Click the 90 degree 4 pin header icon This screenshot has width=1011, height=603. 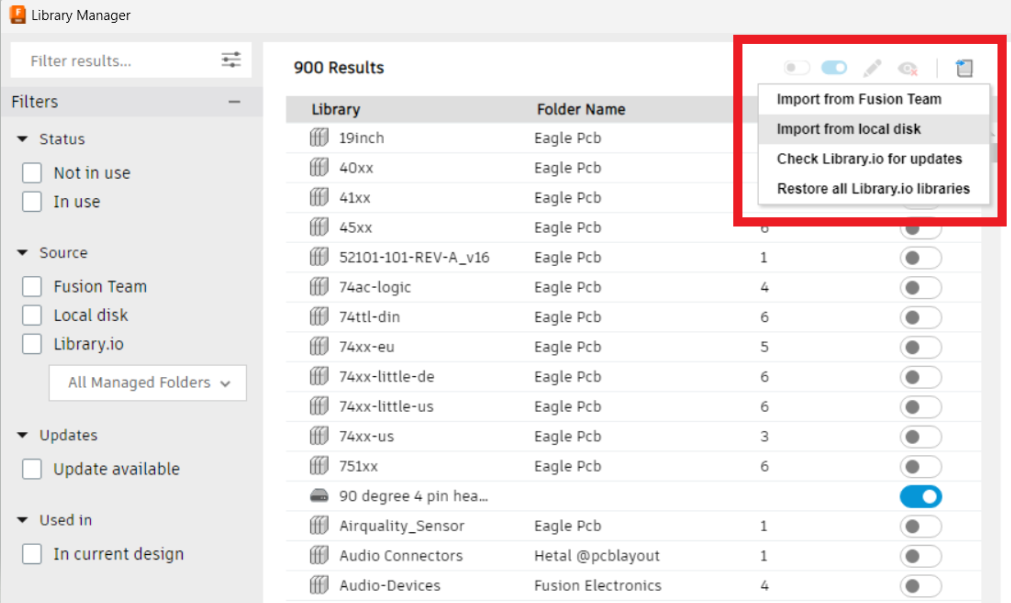coord(319,496)
